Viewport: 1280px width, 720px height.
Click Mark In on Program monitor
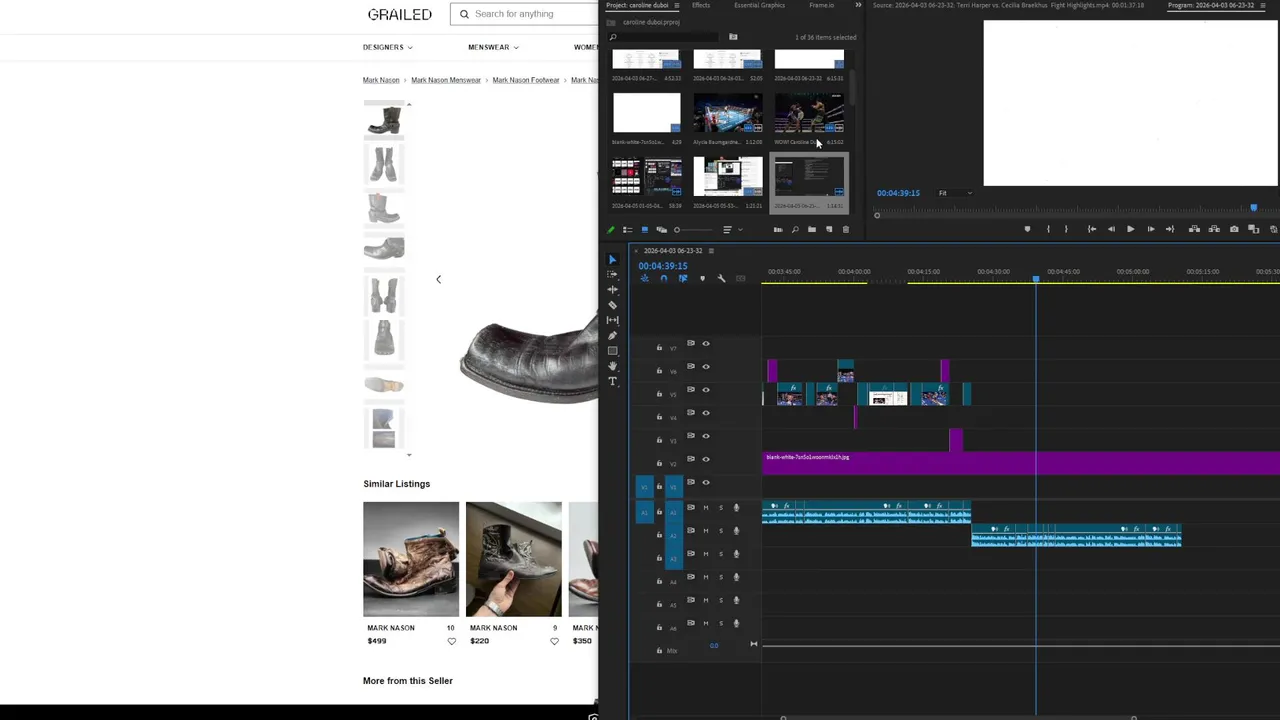coord(1048,229)
